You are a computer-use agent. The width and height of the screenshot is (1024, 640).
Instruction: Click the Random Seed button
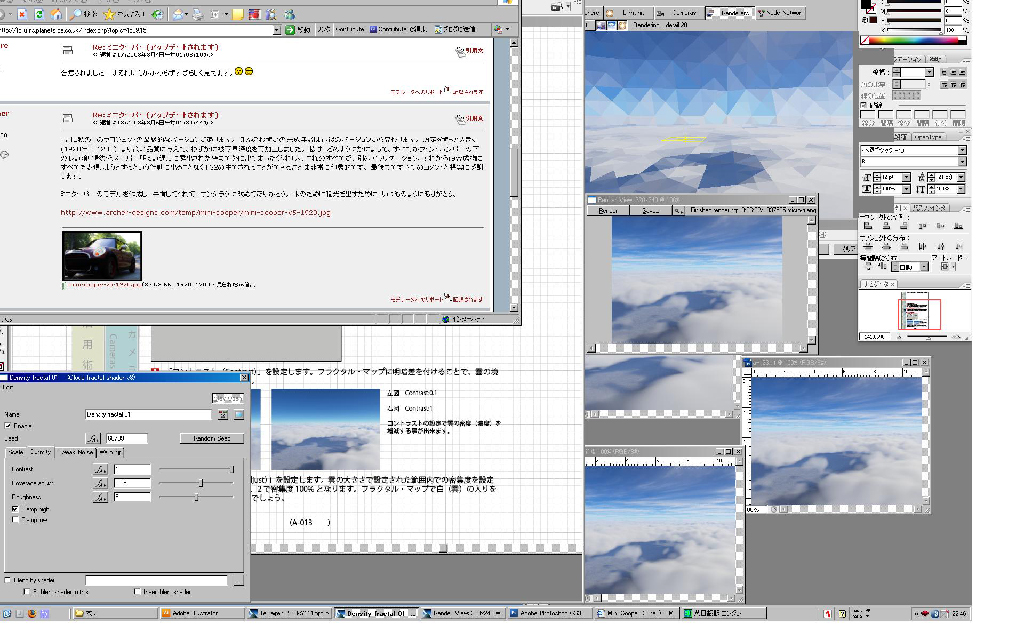tap(212, 438)
